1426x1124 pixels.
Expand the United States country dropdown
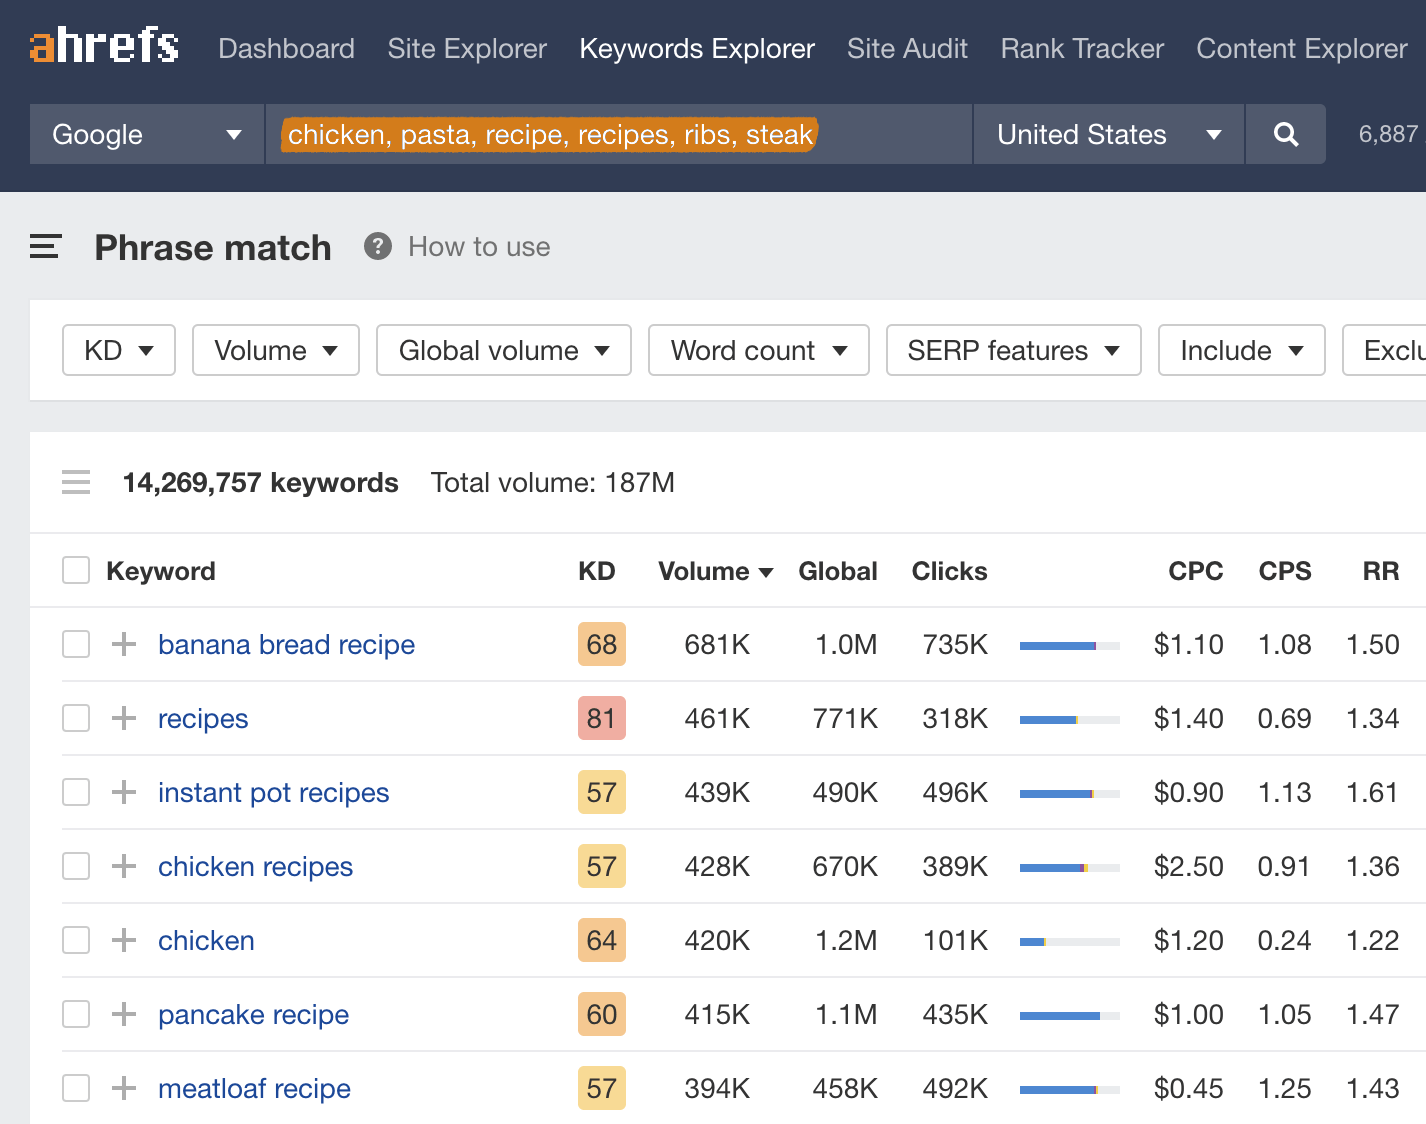tap(1108, 134)
